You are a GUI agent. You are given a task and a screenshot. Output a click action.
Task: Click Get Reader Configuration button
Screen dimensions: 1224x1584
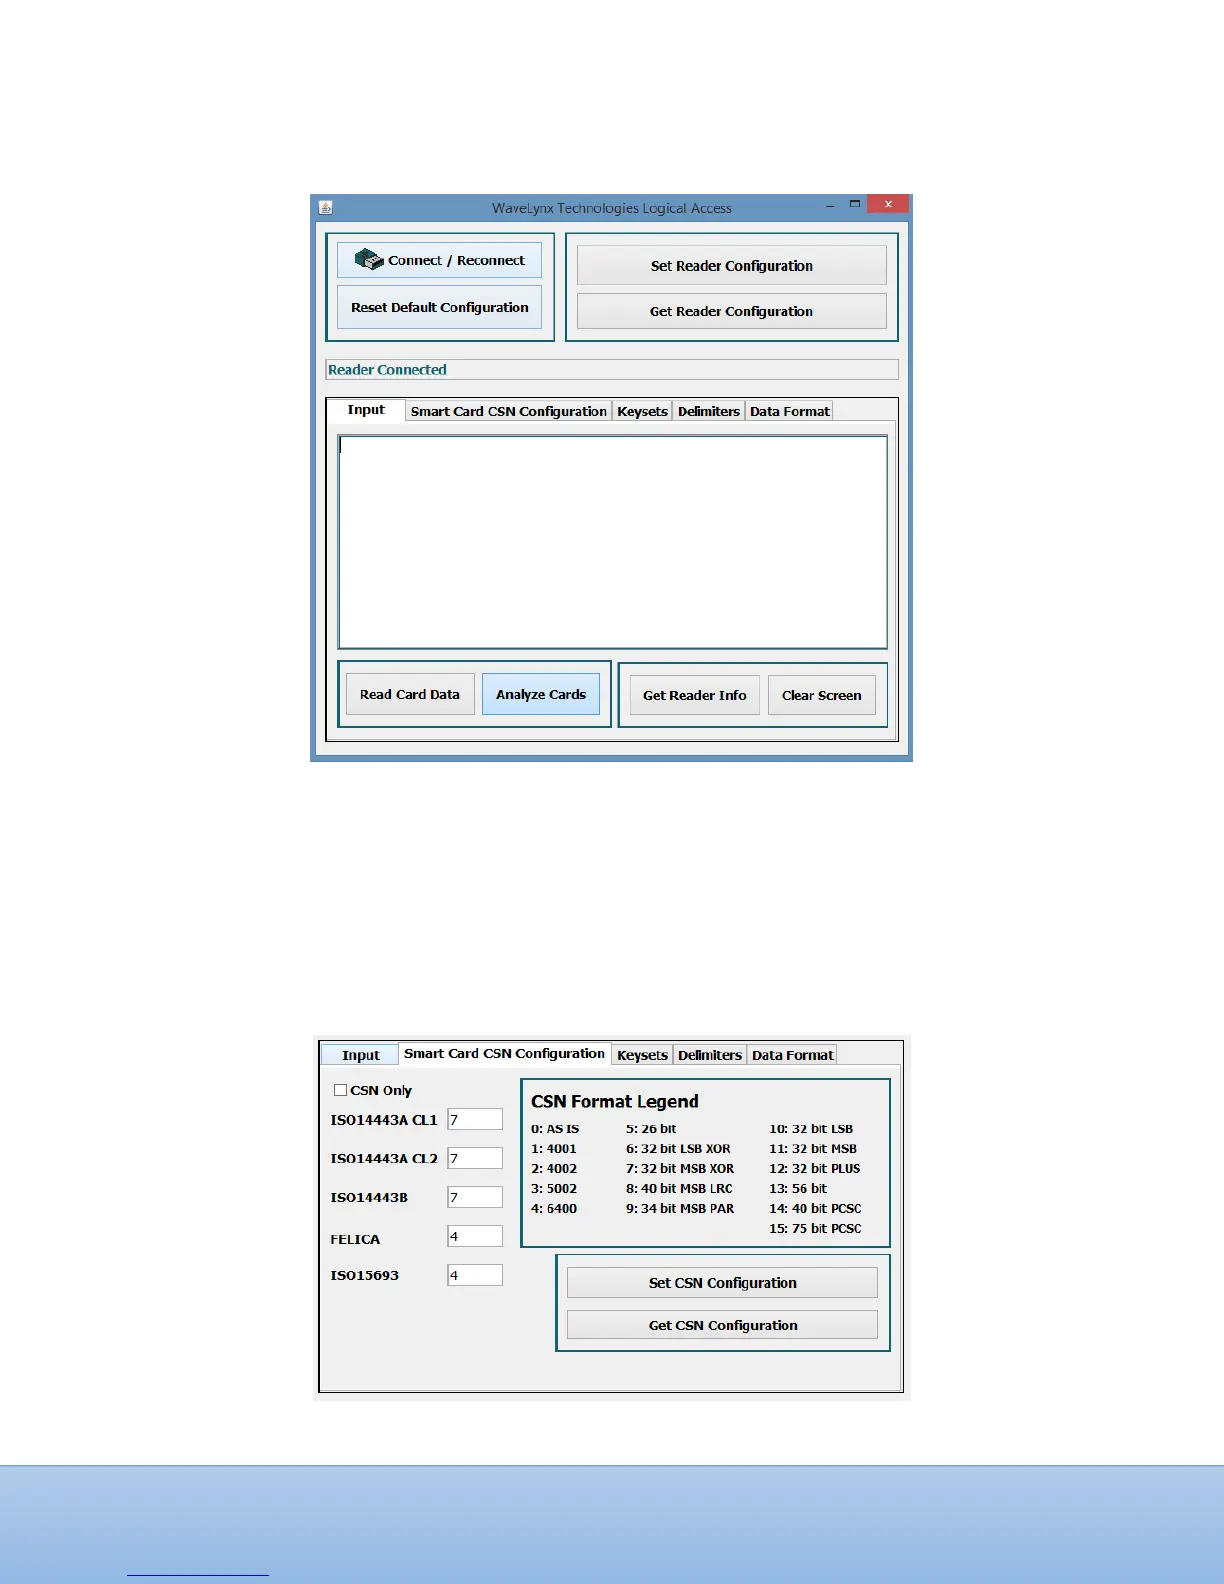click(731, 311)
